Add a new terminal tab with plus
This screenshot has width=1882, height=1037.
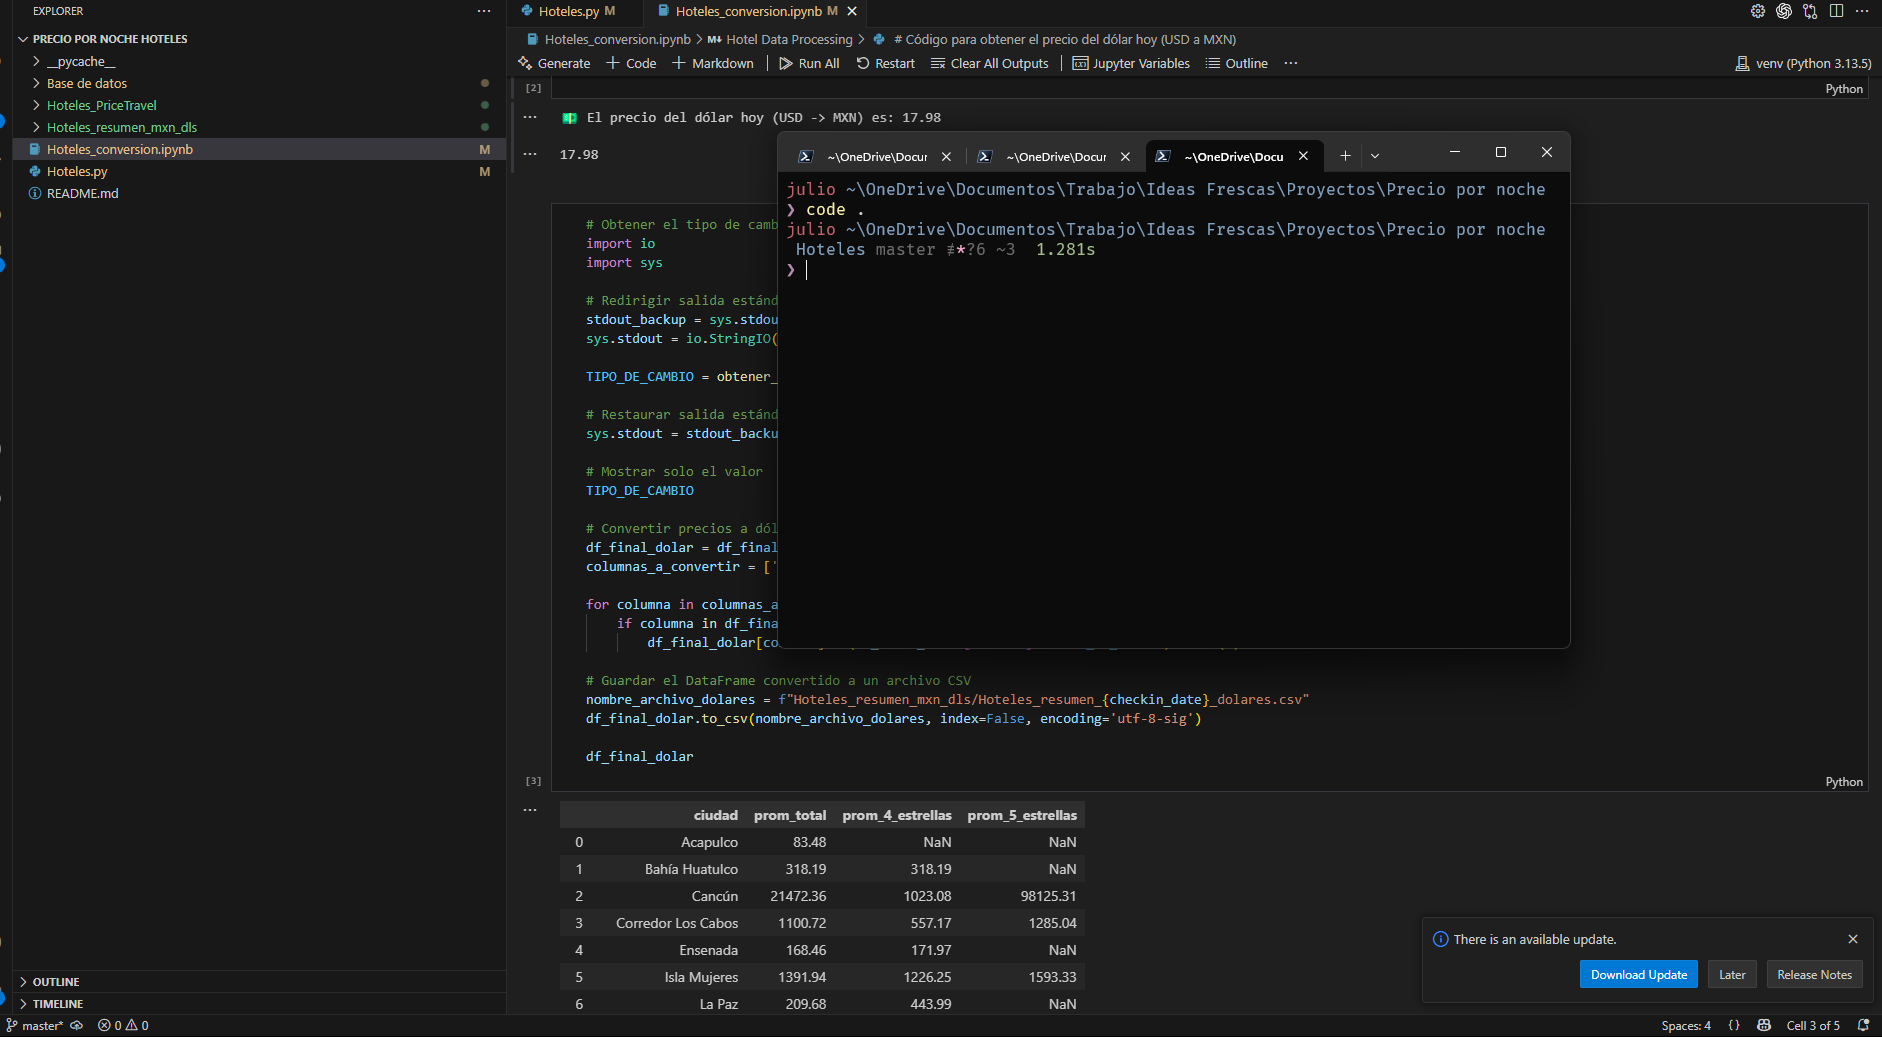tap(1345, 156)
